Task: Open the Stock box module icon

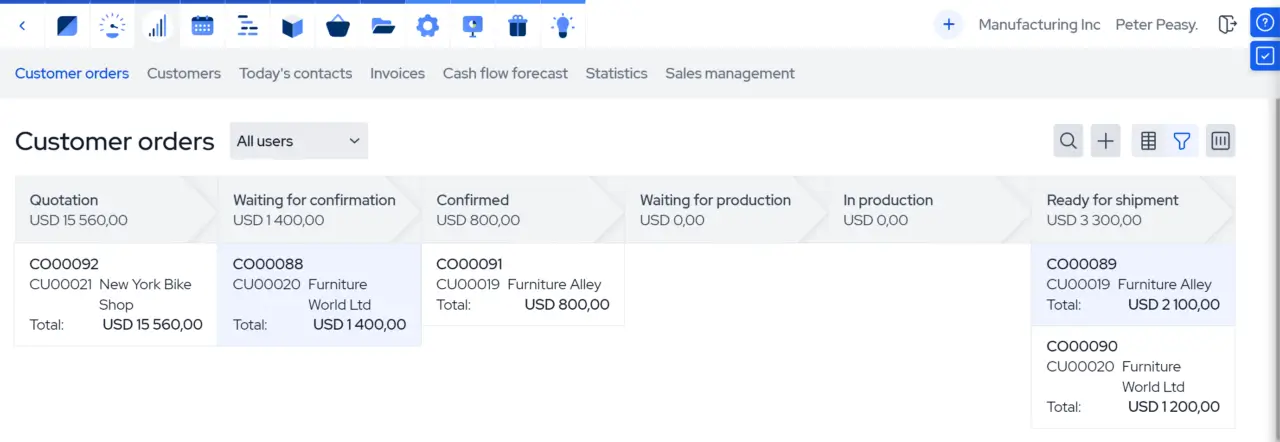Action: tap(292, 26)
